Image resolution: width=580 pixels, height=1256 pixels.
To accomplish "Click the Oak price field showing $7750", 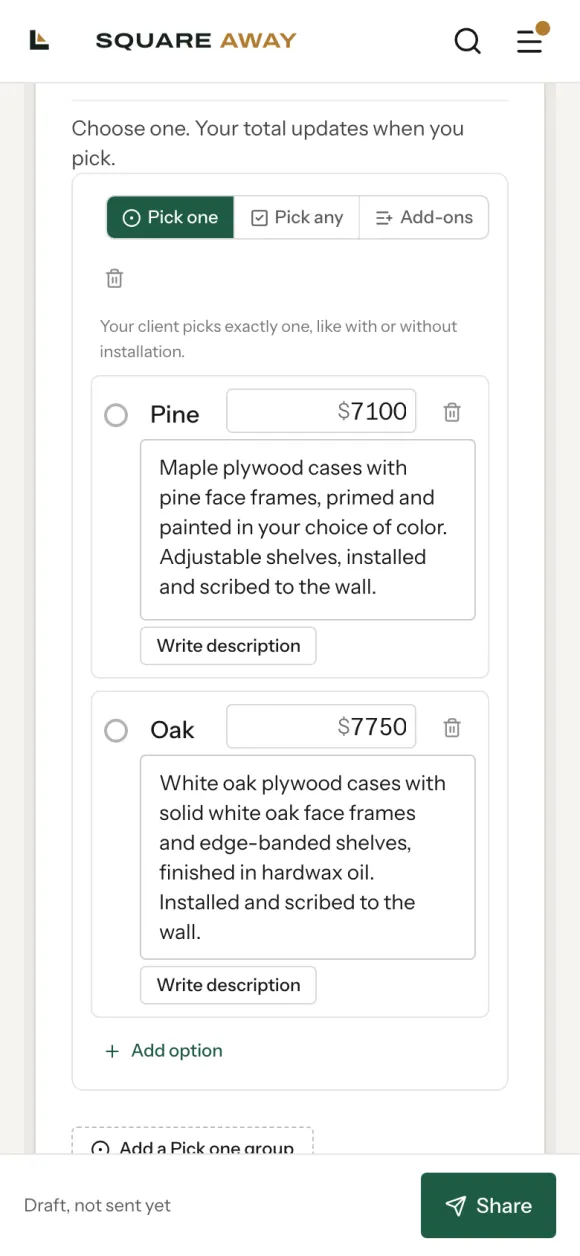I will (321, 727).
